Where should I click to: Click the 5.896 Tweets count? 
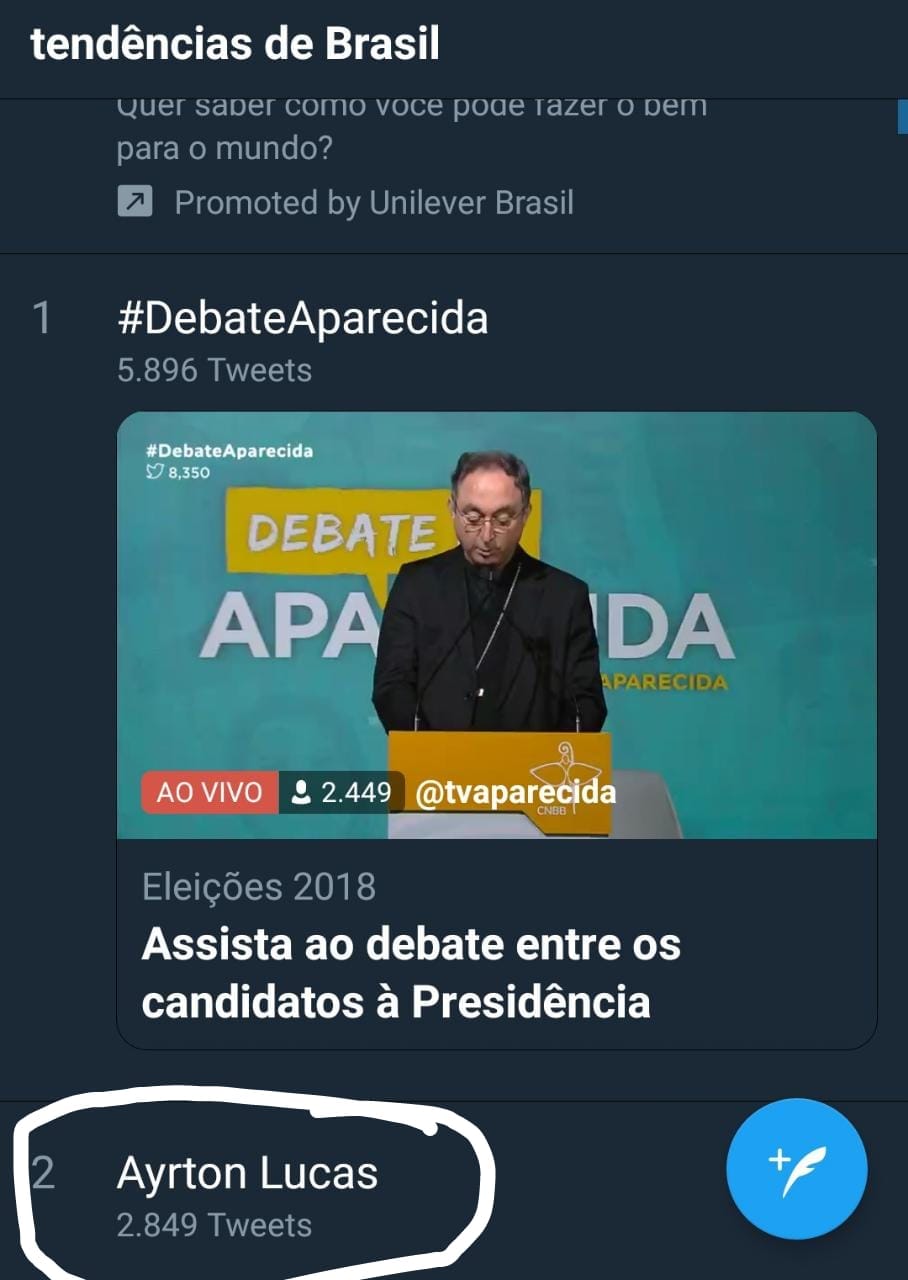[214, 370]
